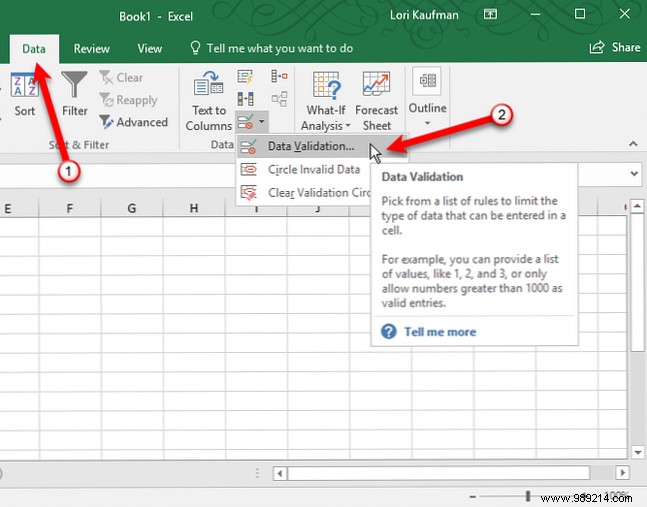Switch to the Data tab
647x507 pixels.
pos(34,49)
